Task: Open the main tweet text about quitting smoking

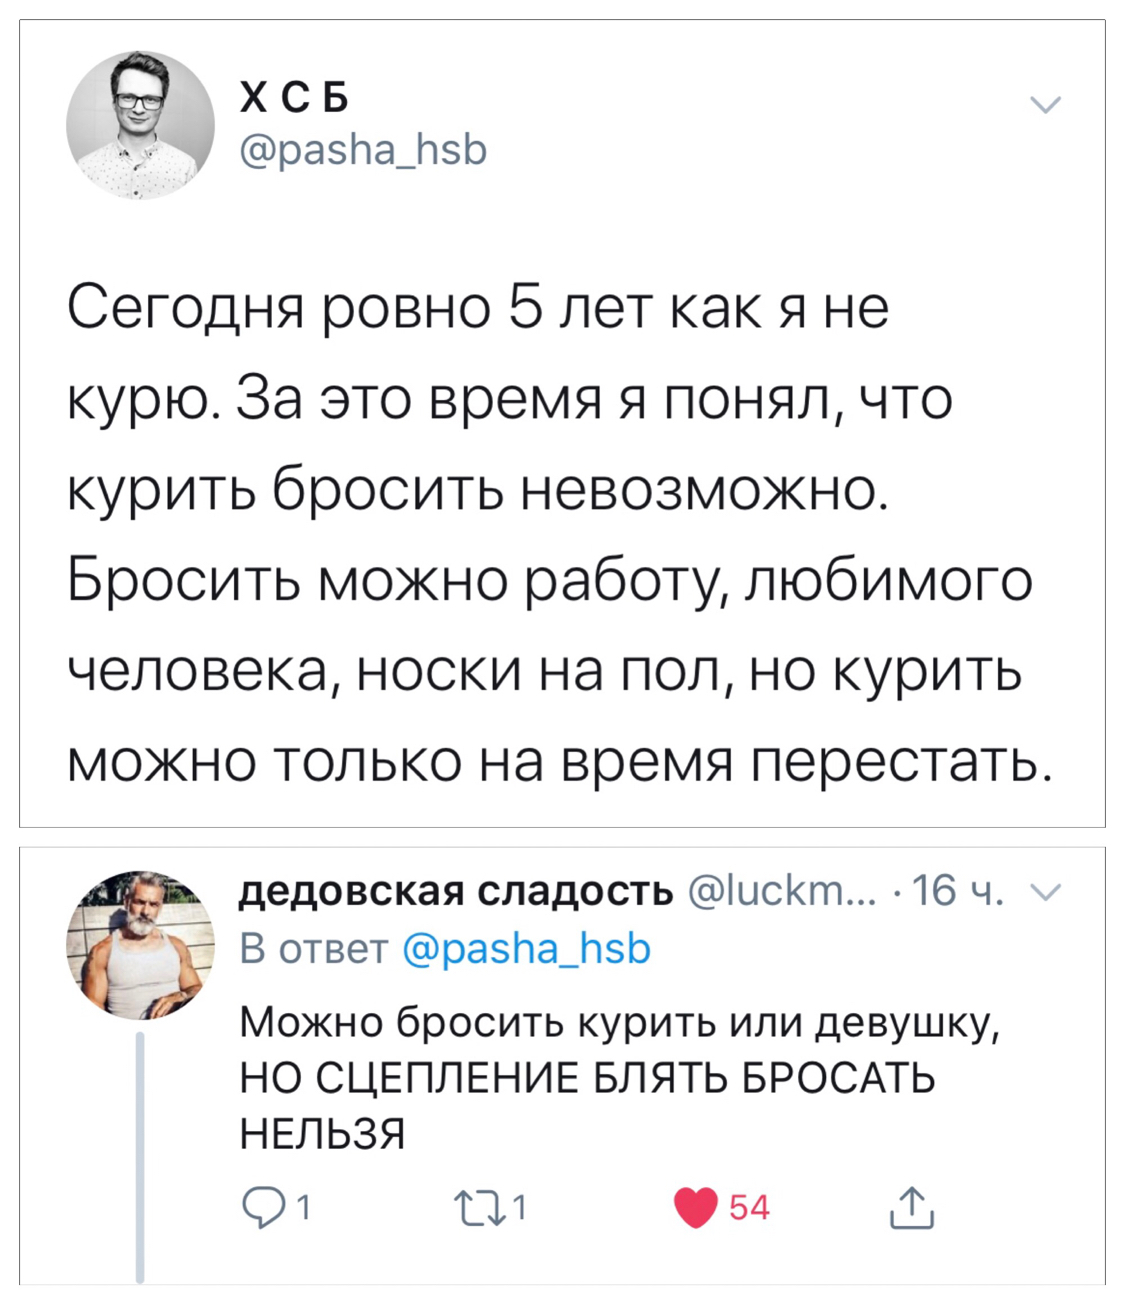Action: pos(560,535)
